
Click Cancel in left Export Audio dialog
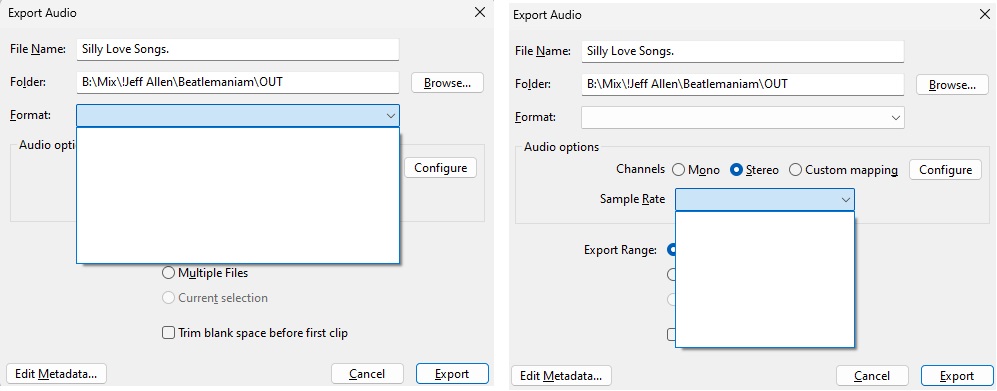click(367, 373)
